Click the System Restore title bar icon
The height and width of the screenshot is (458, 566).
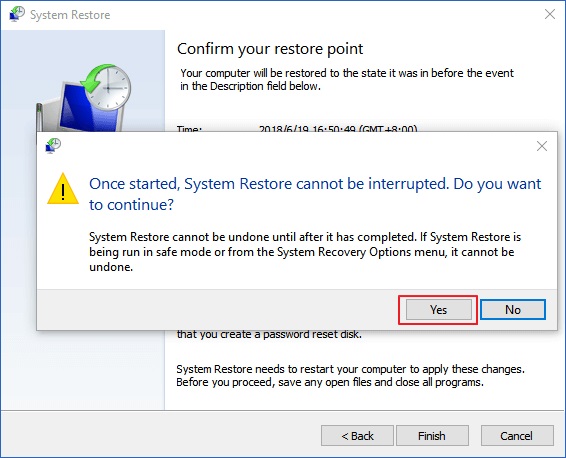tap(16, 14)
